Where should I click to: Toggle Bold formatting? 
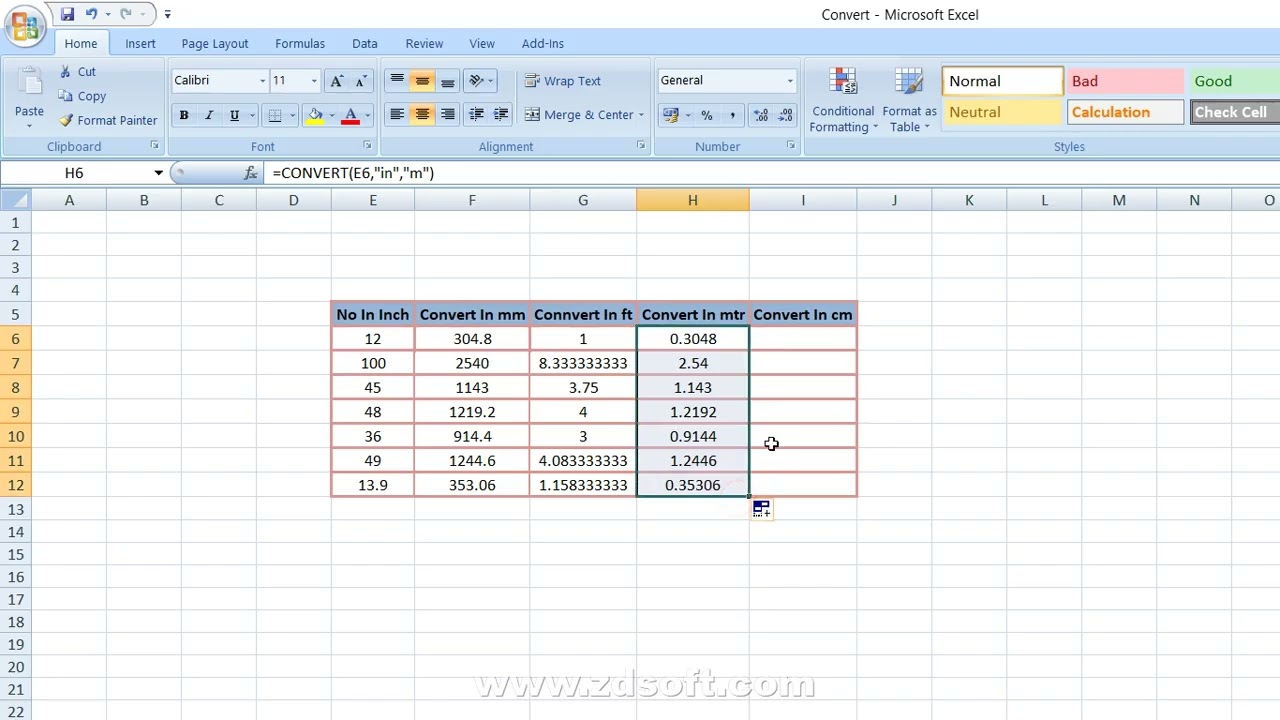tap(184, 115)
